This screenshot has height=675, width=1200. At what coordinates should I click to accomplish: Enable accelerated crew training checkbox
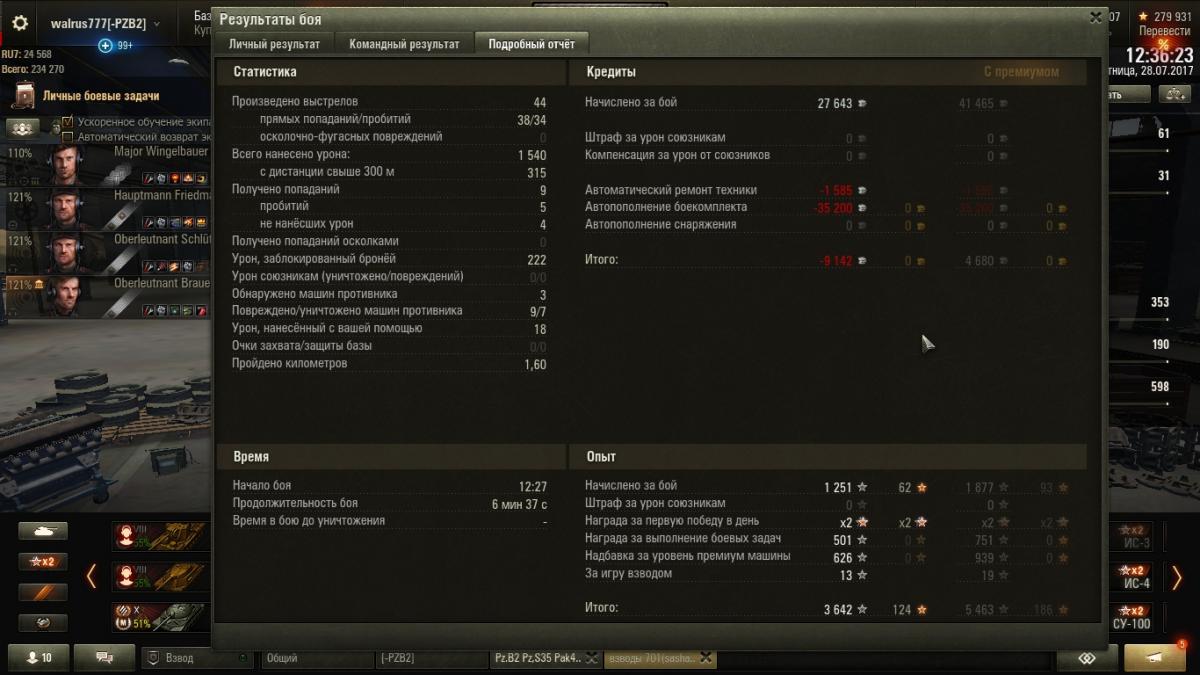tap(68, 122)
